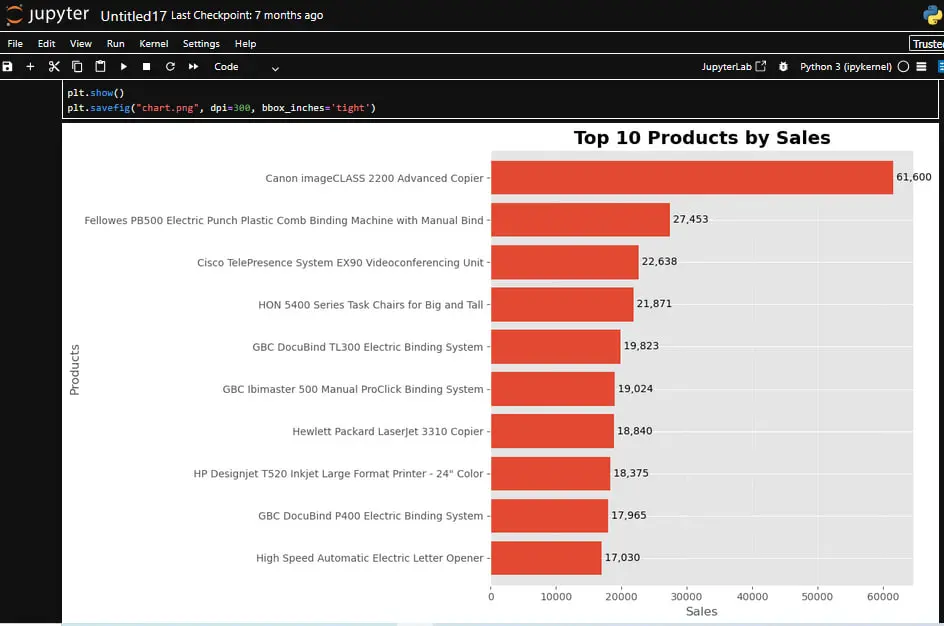Viewport: 944px width, 626px height.
Task: Cut the selected cell with the scissors icon
Action: point(54,67)
